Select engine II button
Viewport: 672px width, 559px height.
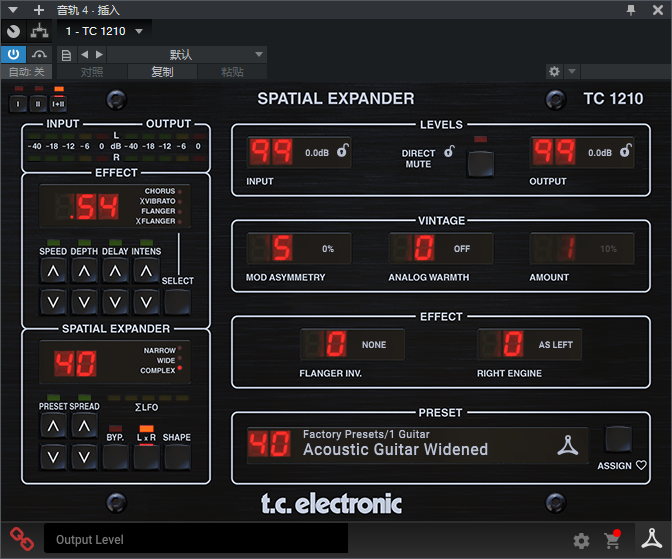coord(38,104)
